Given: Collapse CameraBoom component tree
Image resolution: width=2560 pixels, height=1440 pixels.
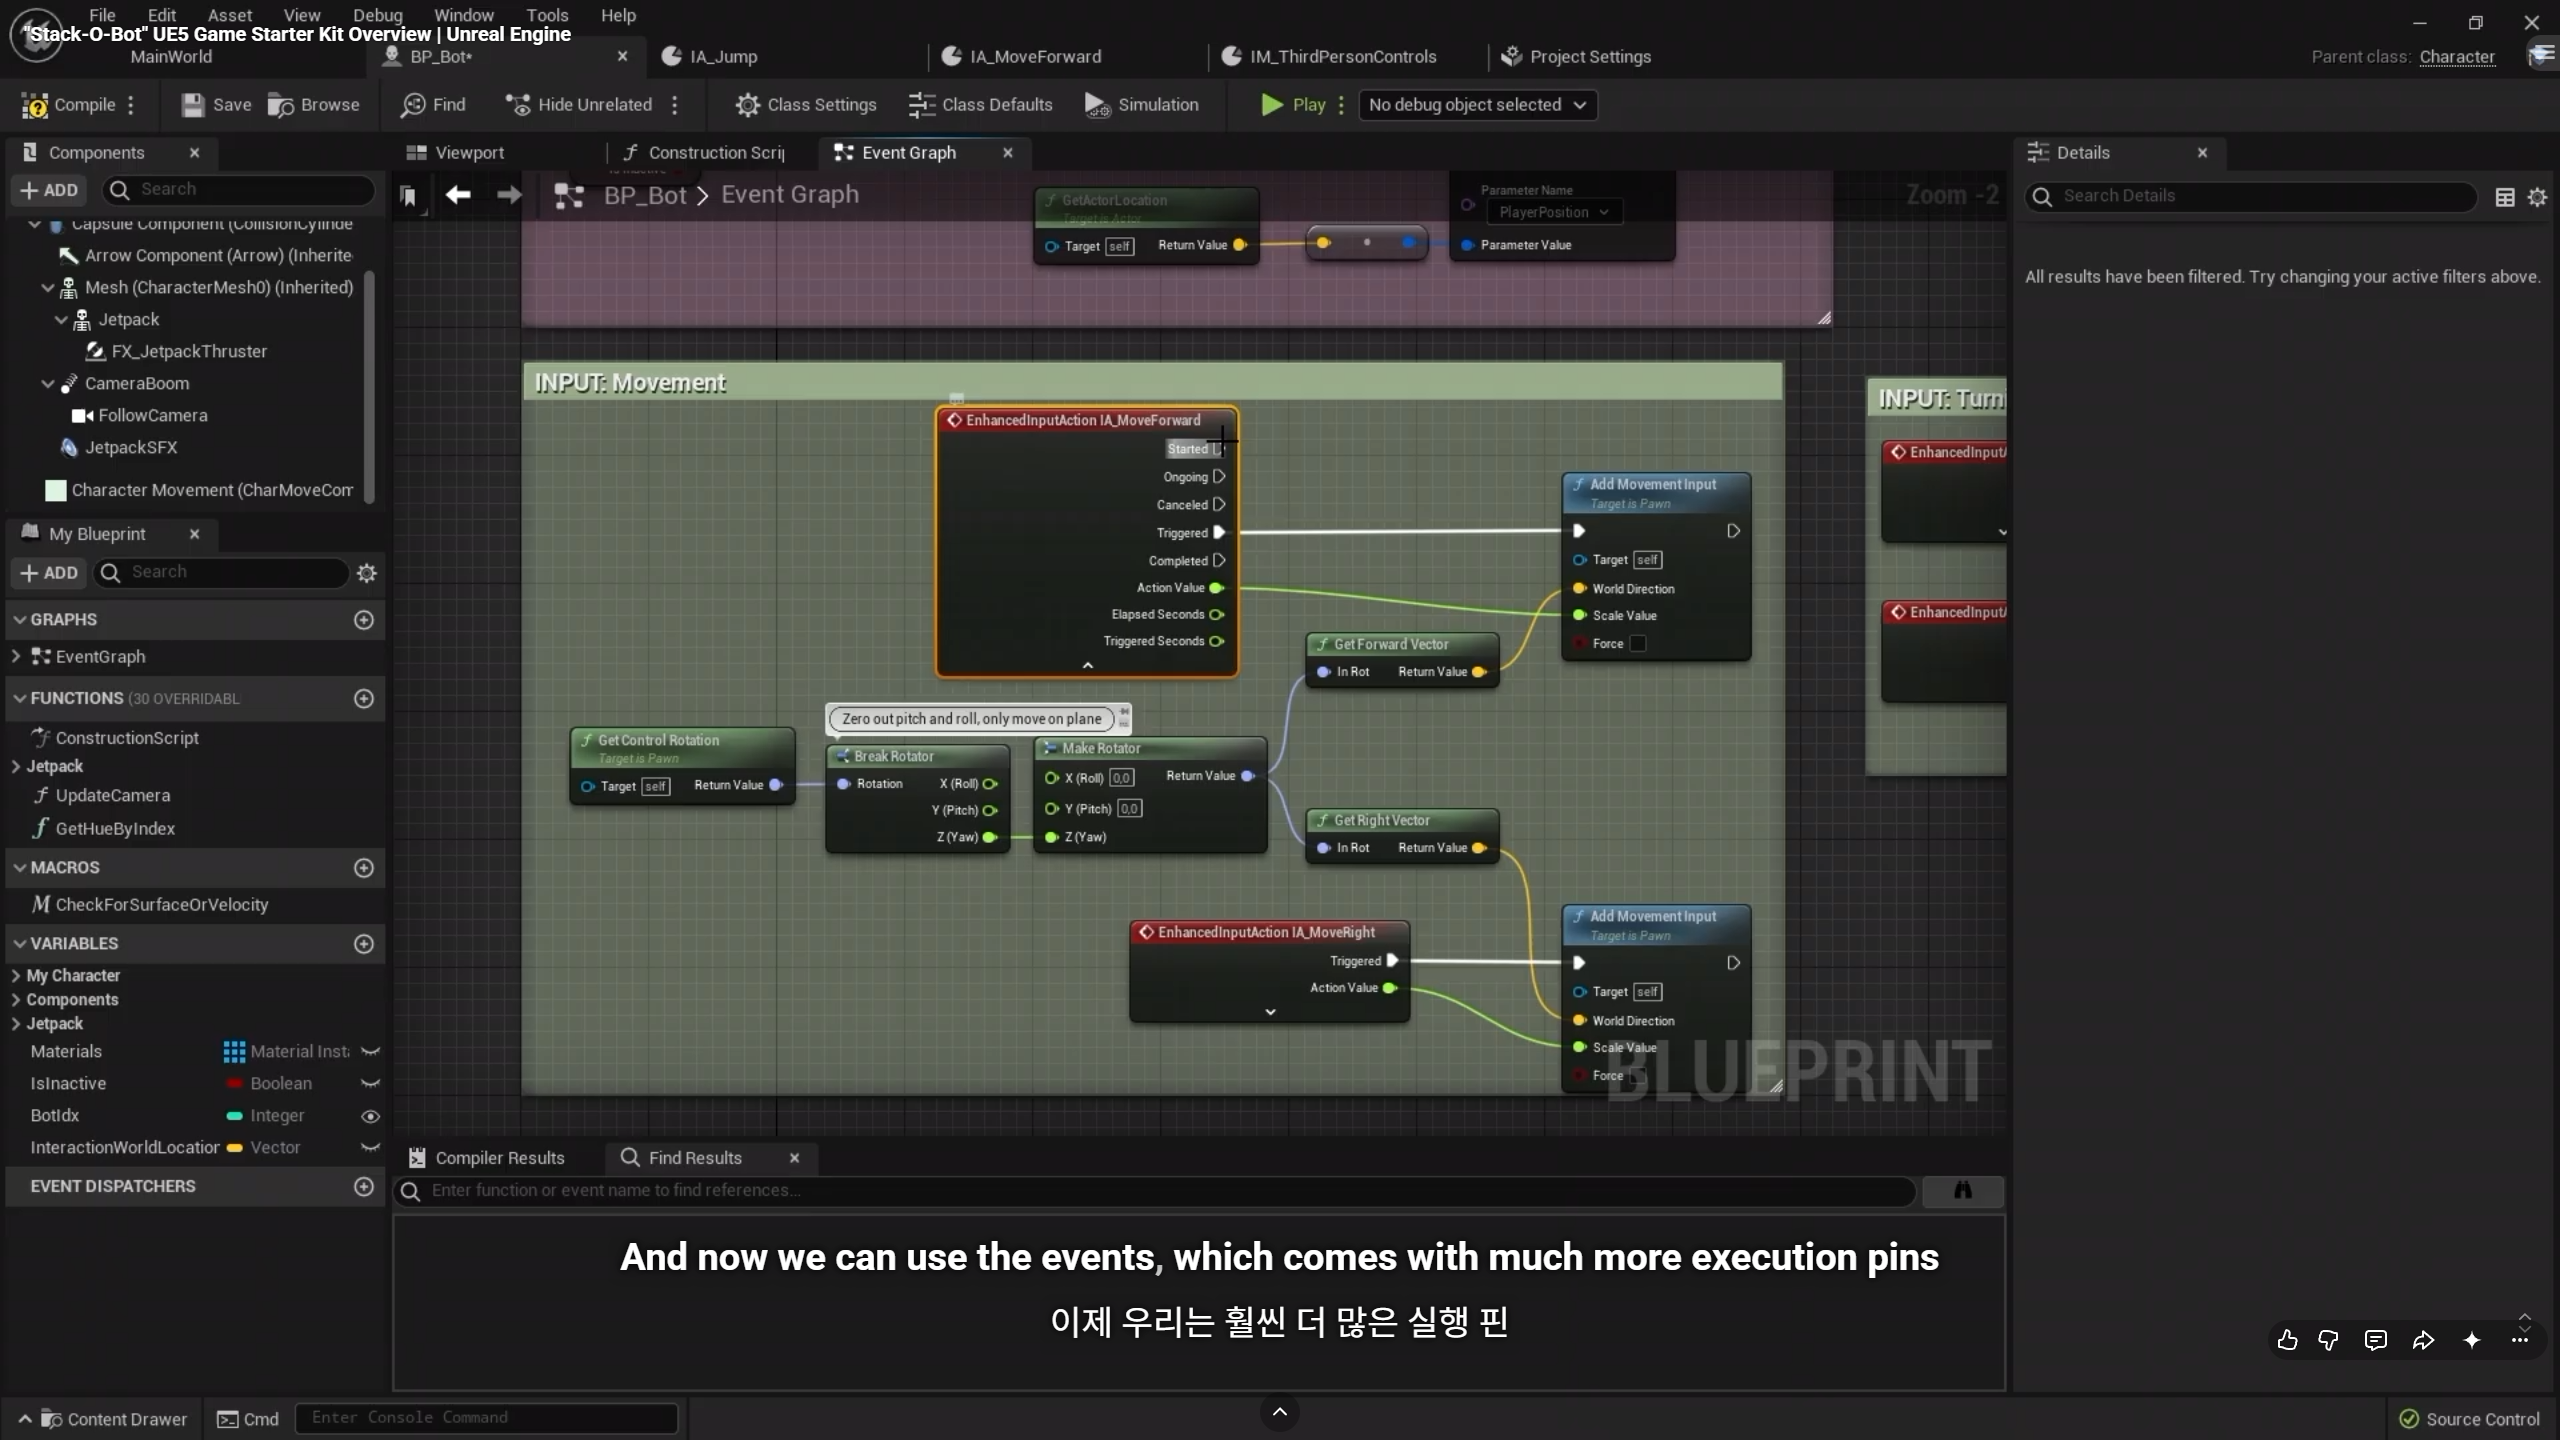Looking at the screenshot, I should coord(47,384).
